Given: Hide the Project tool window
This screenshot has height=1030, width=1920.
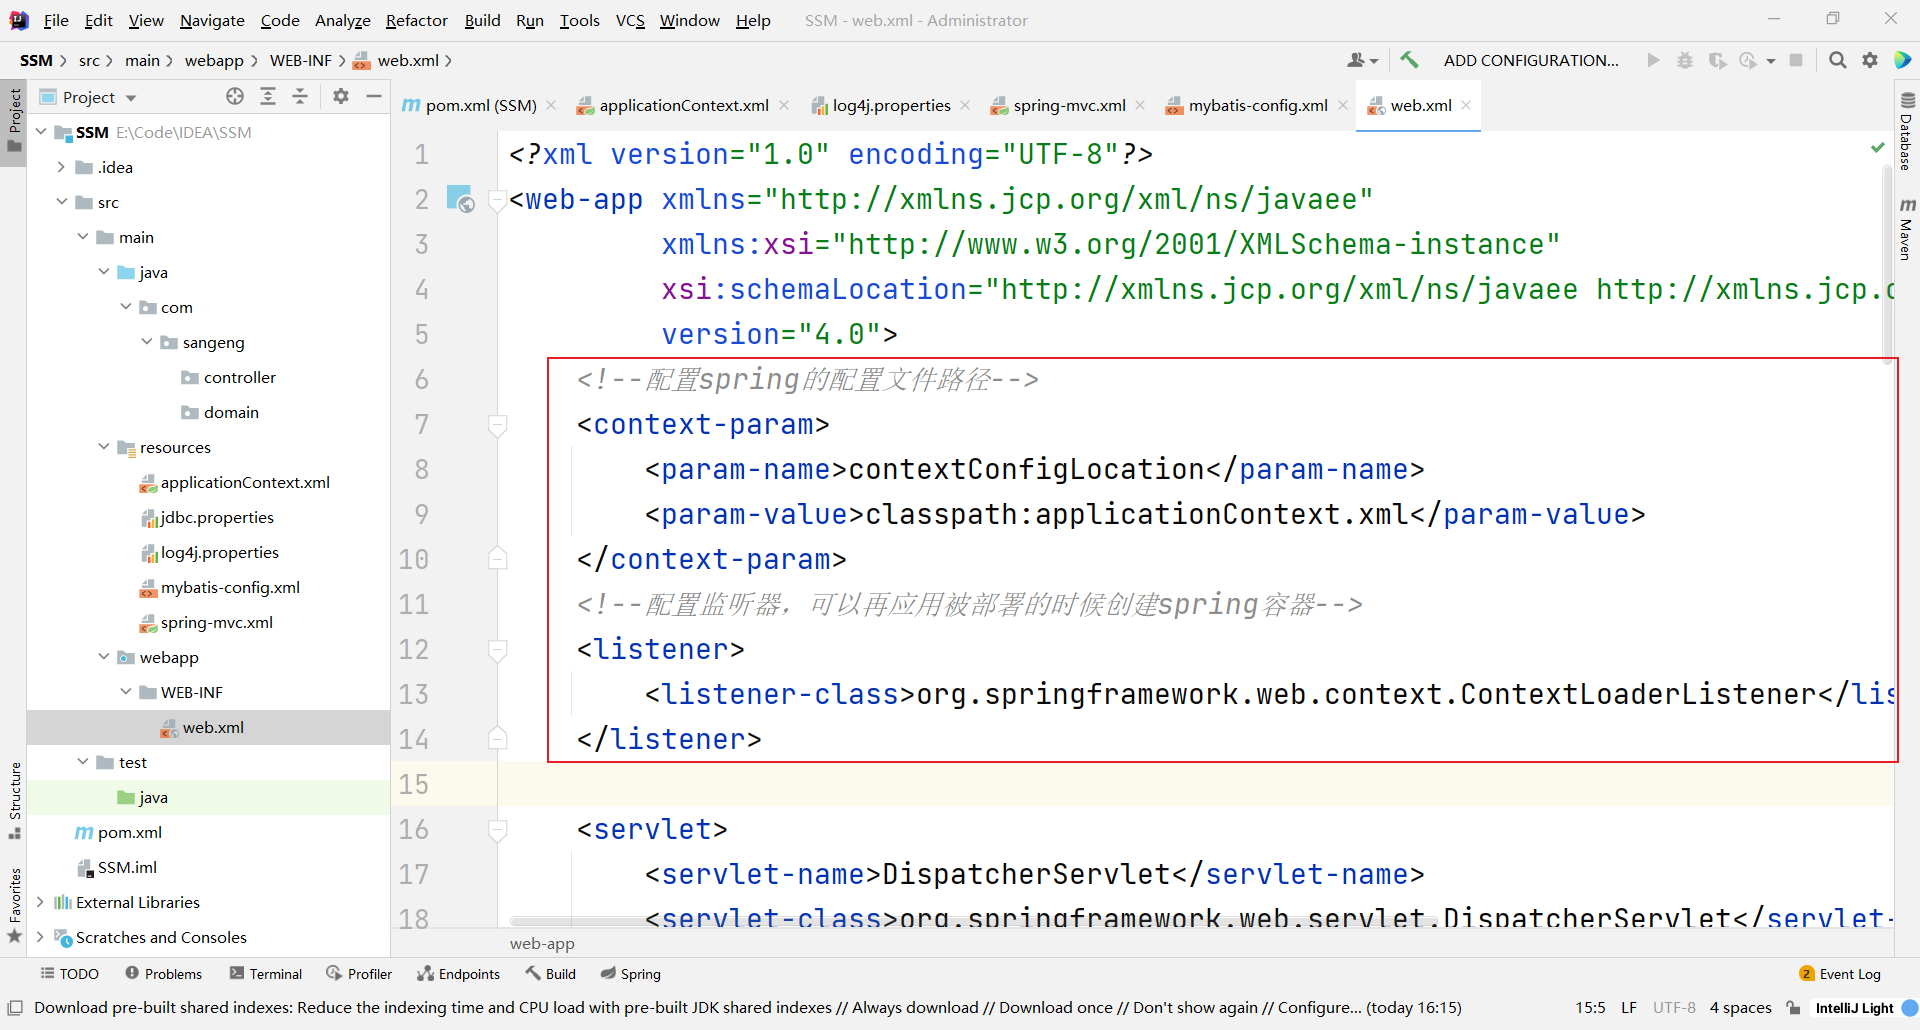Looking at the screenshot, I should tap(374, 96).
